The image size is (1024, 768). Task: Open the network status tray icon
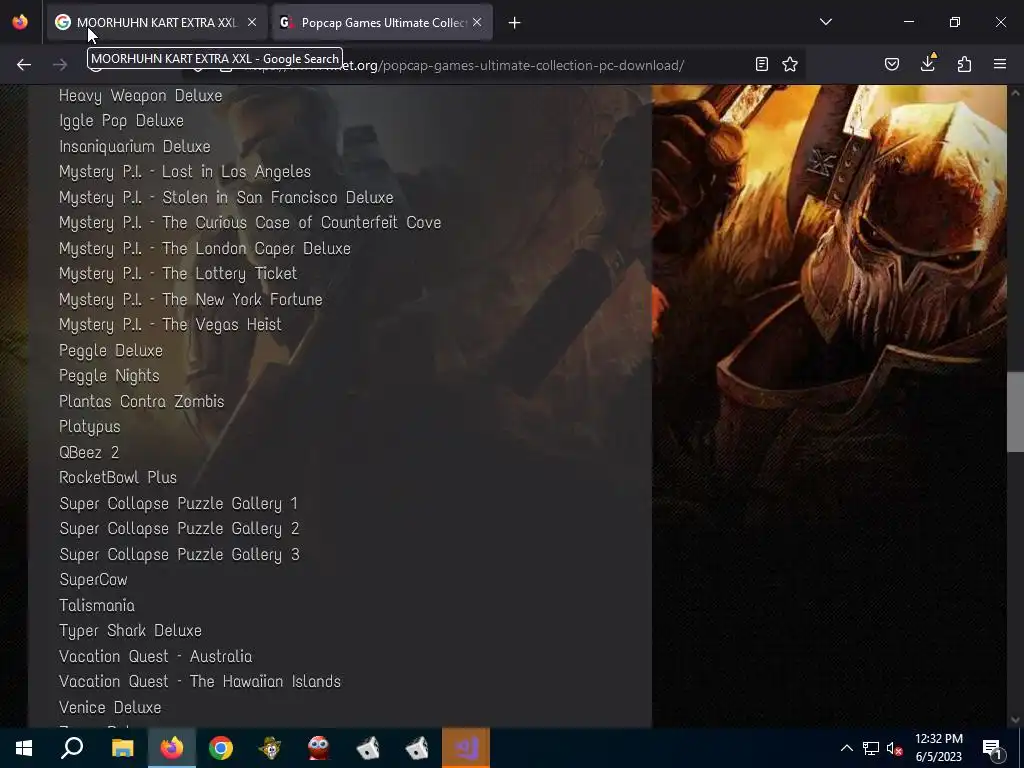point(871,748)
